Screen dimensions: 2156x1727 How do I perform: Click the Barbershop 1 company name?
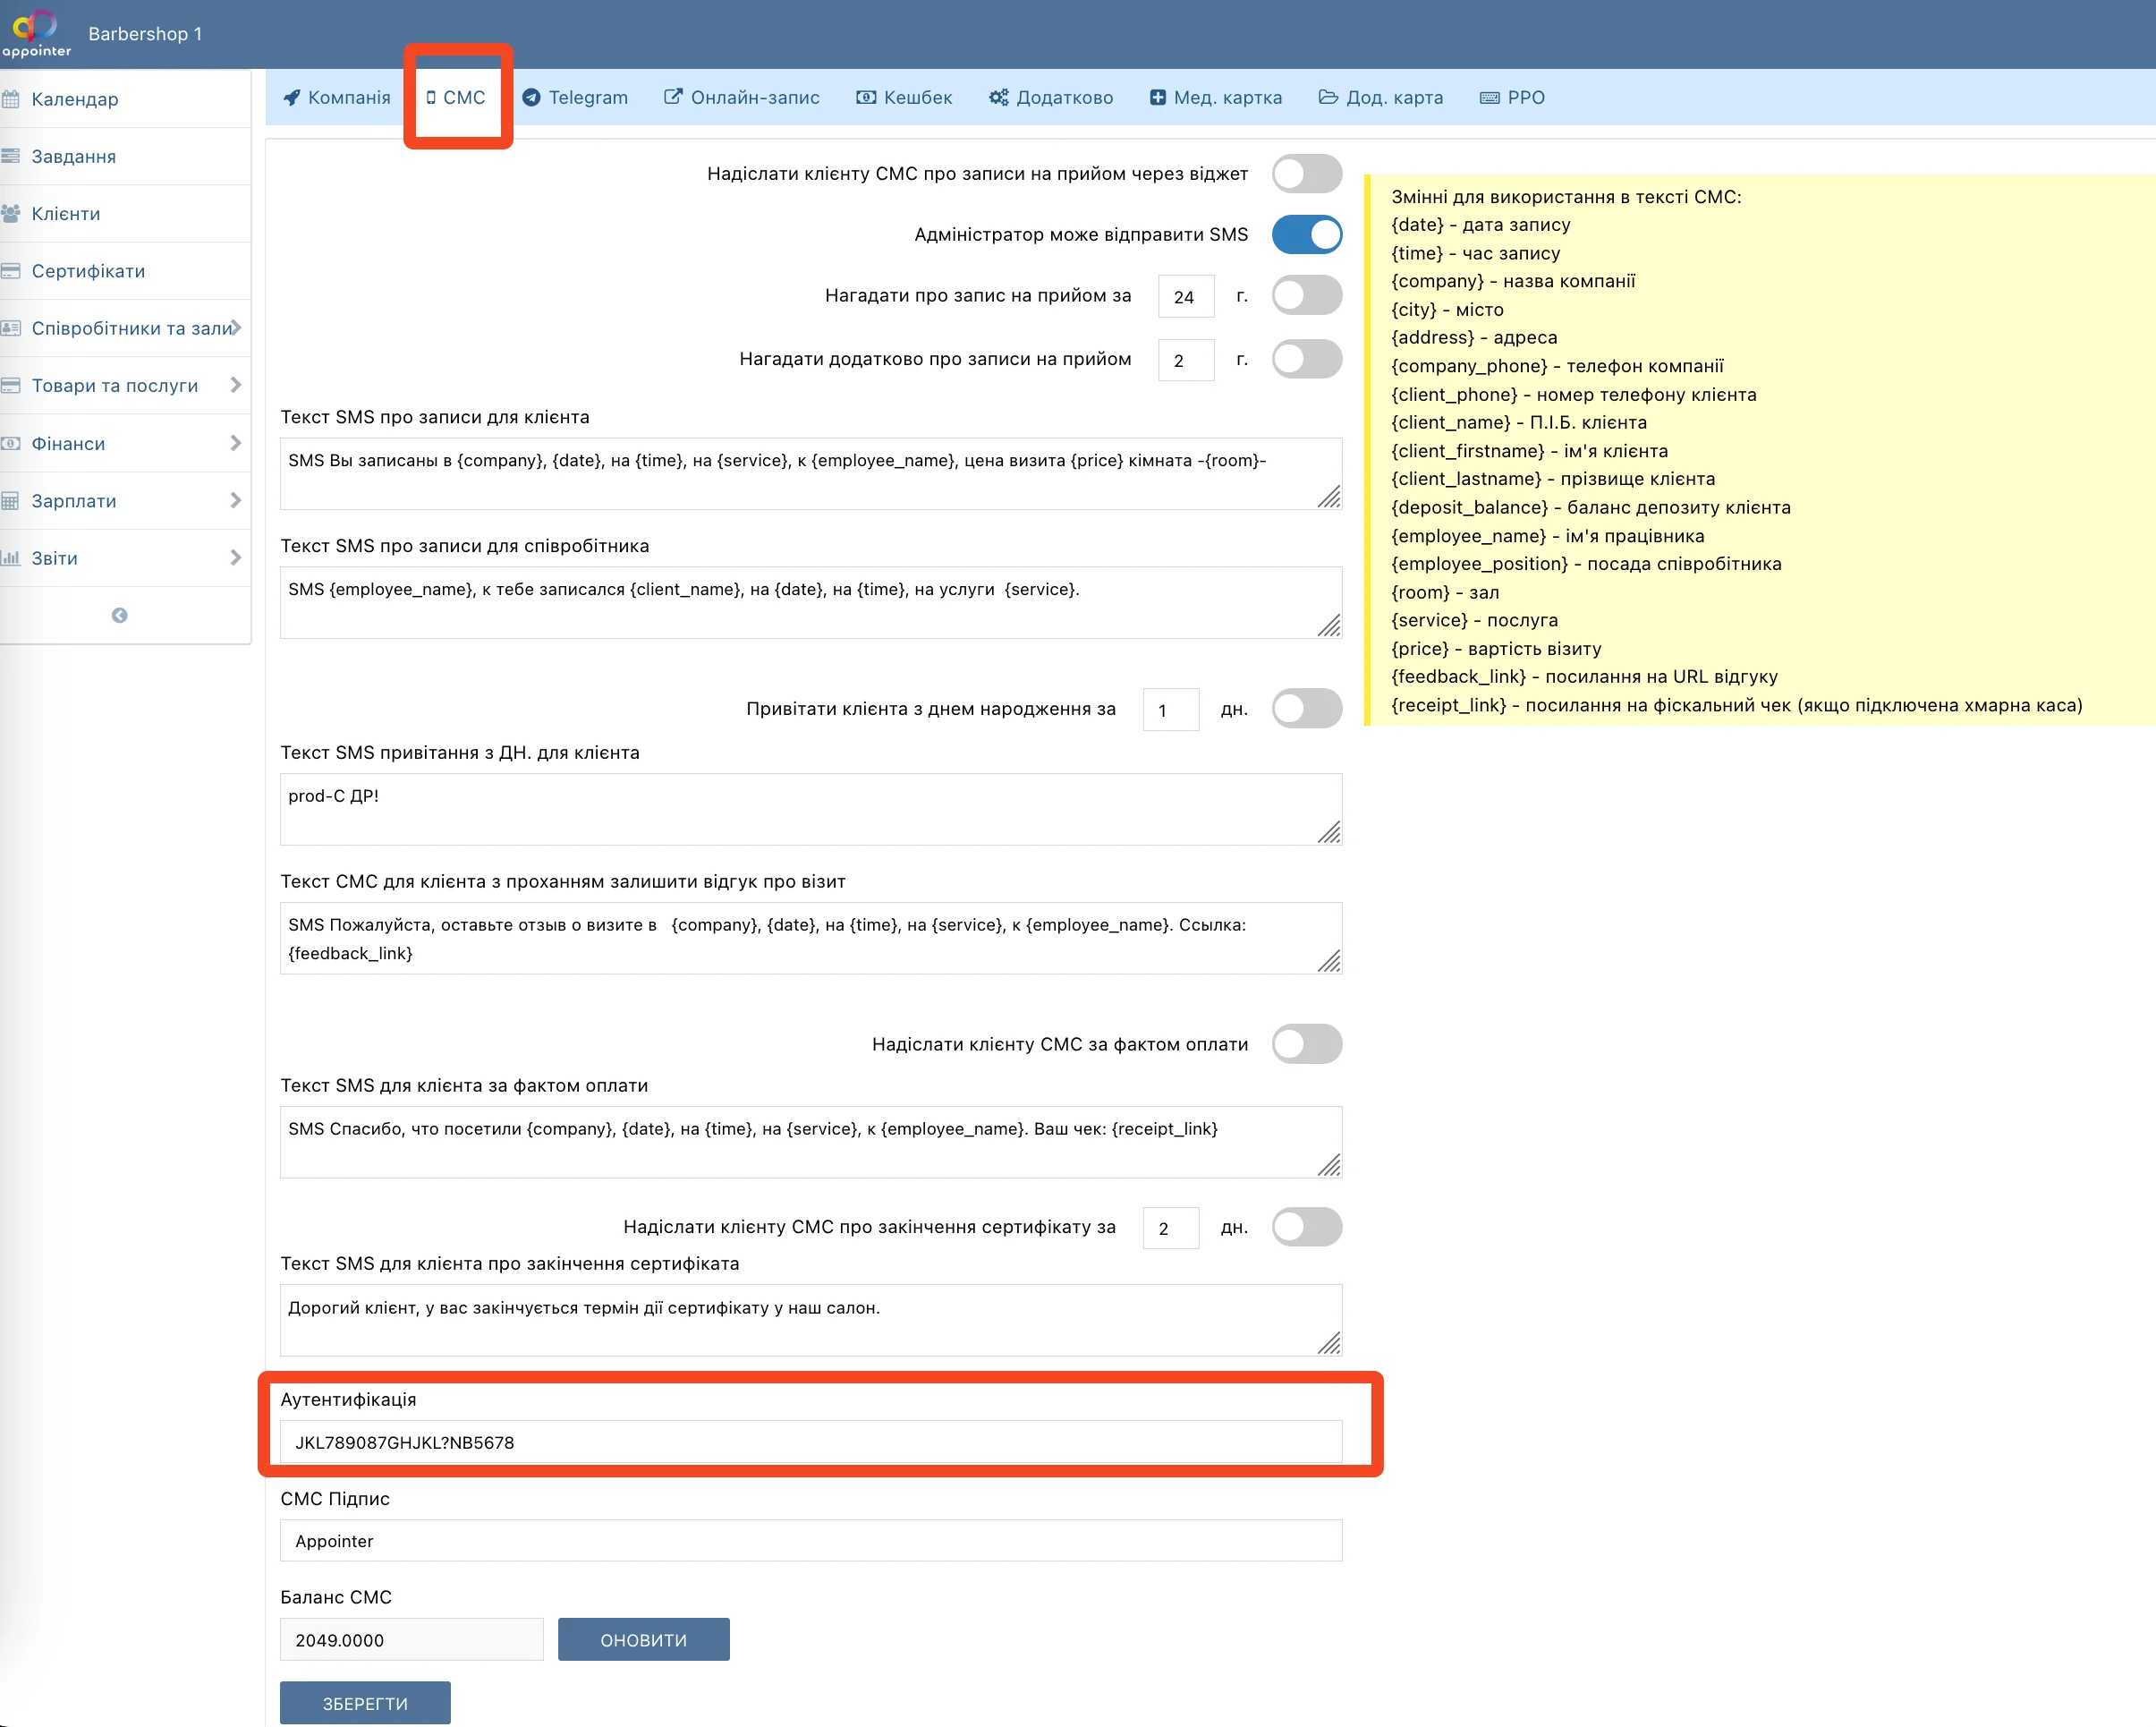pos(145,34)
